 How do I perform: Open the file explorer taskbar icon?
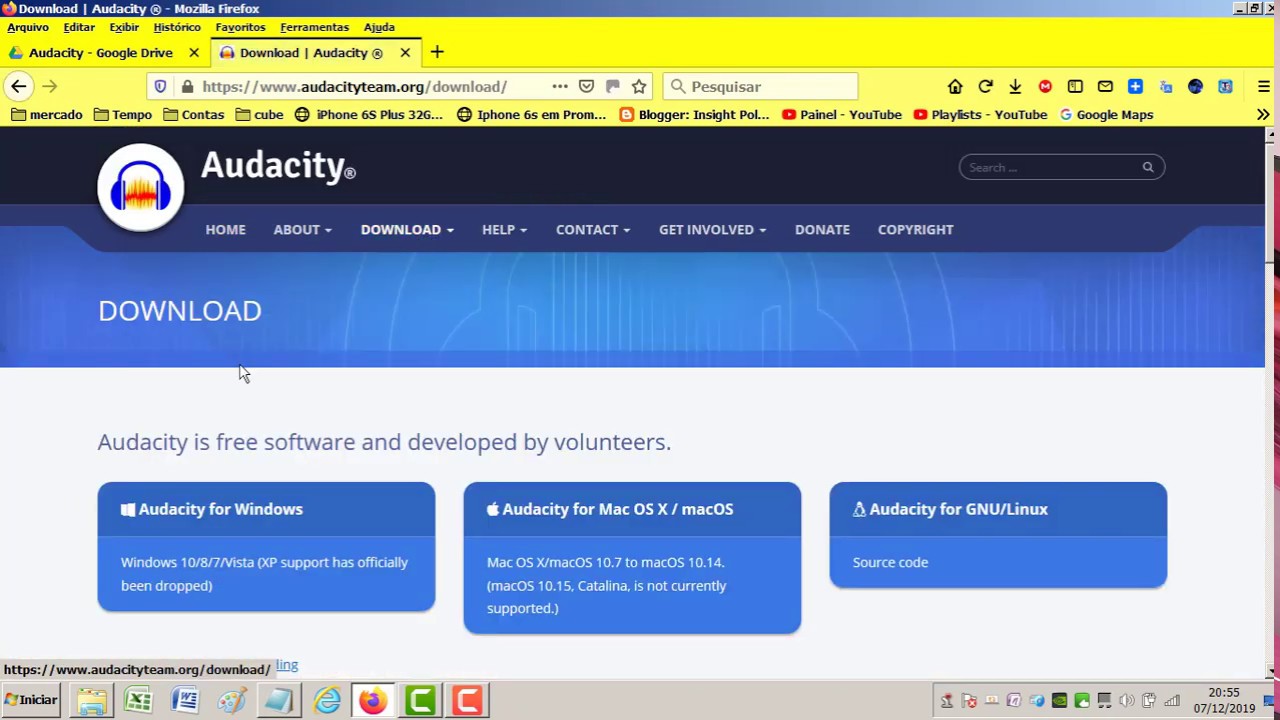tap(91, 700)
